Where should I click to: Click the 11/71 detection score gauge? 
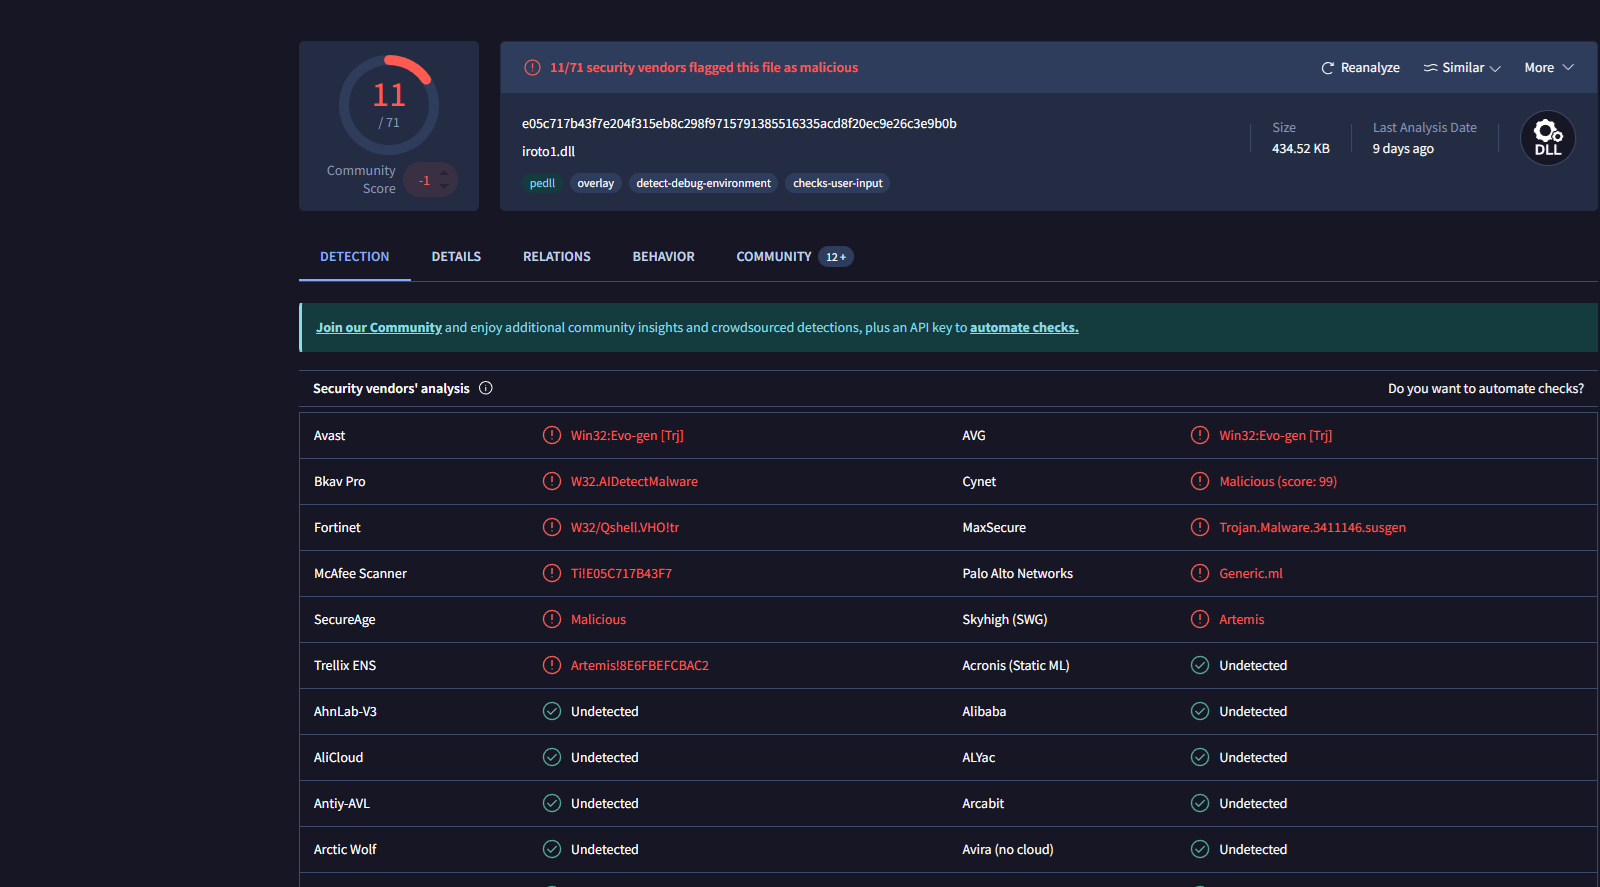pyautogui.click(x=389, y=104)
